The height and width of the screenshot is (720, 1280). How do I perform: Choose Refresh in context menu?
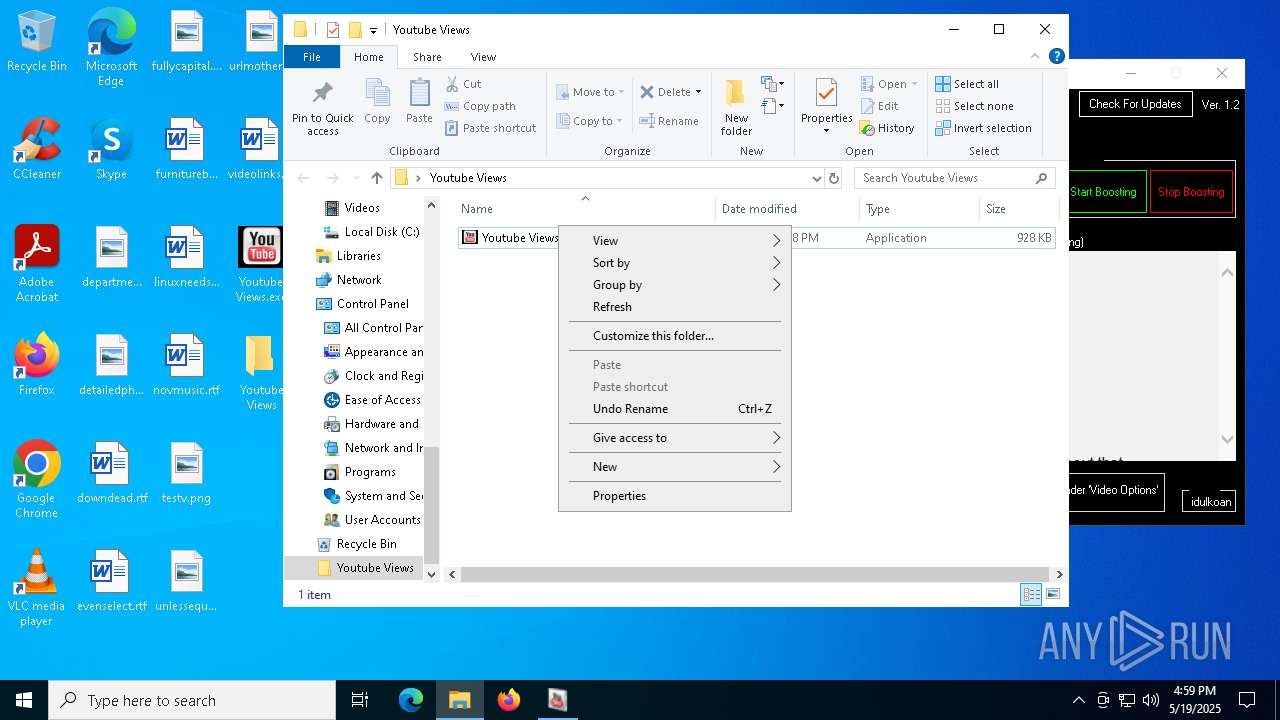coord(675,307)
